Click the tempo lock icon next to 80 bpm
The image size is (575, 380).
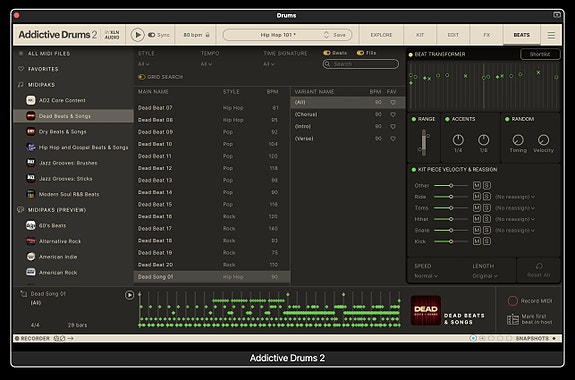(208, 35)
